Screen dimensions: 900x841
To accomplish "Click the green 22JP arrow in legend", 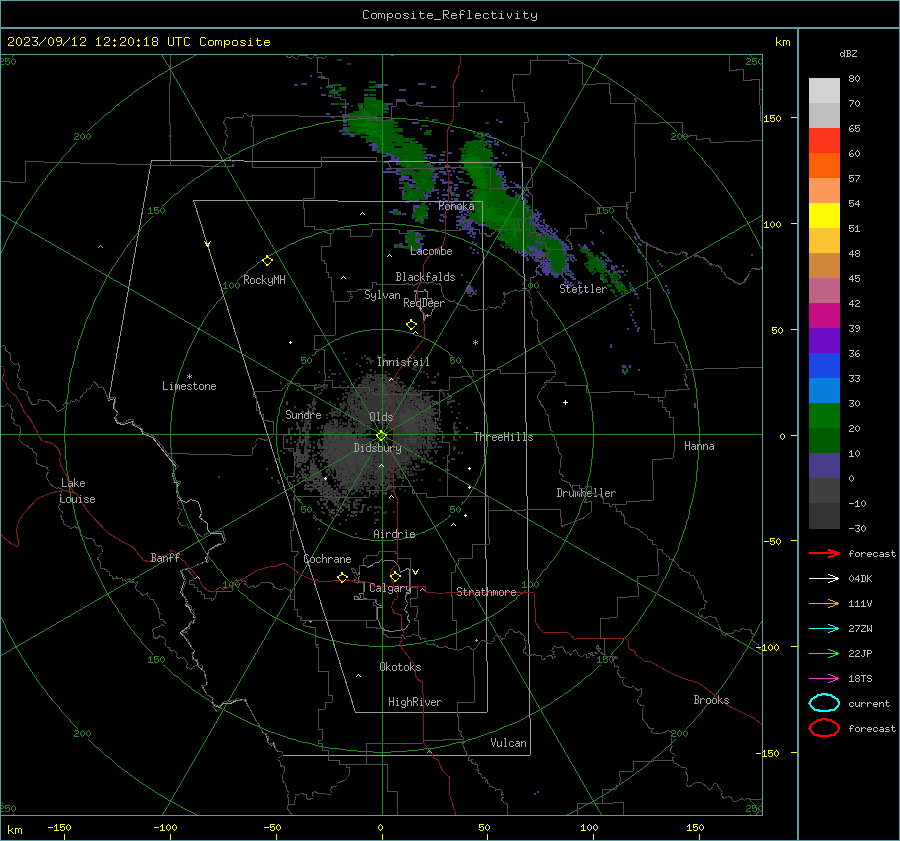I will [x=824, y=653].
